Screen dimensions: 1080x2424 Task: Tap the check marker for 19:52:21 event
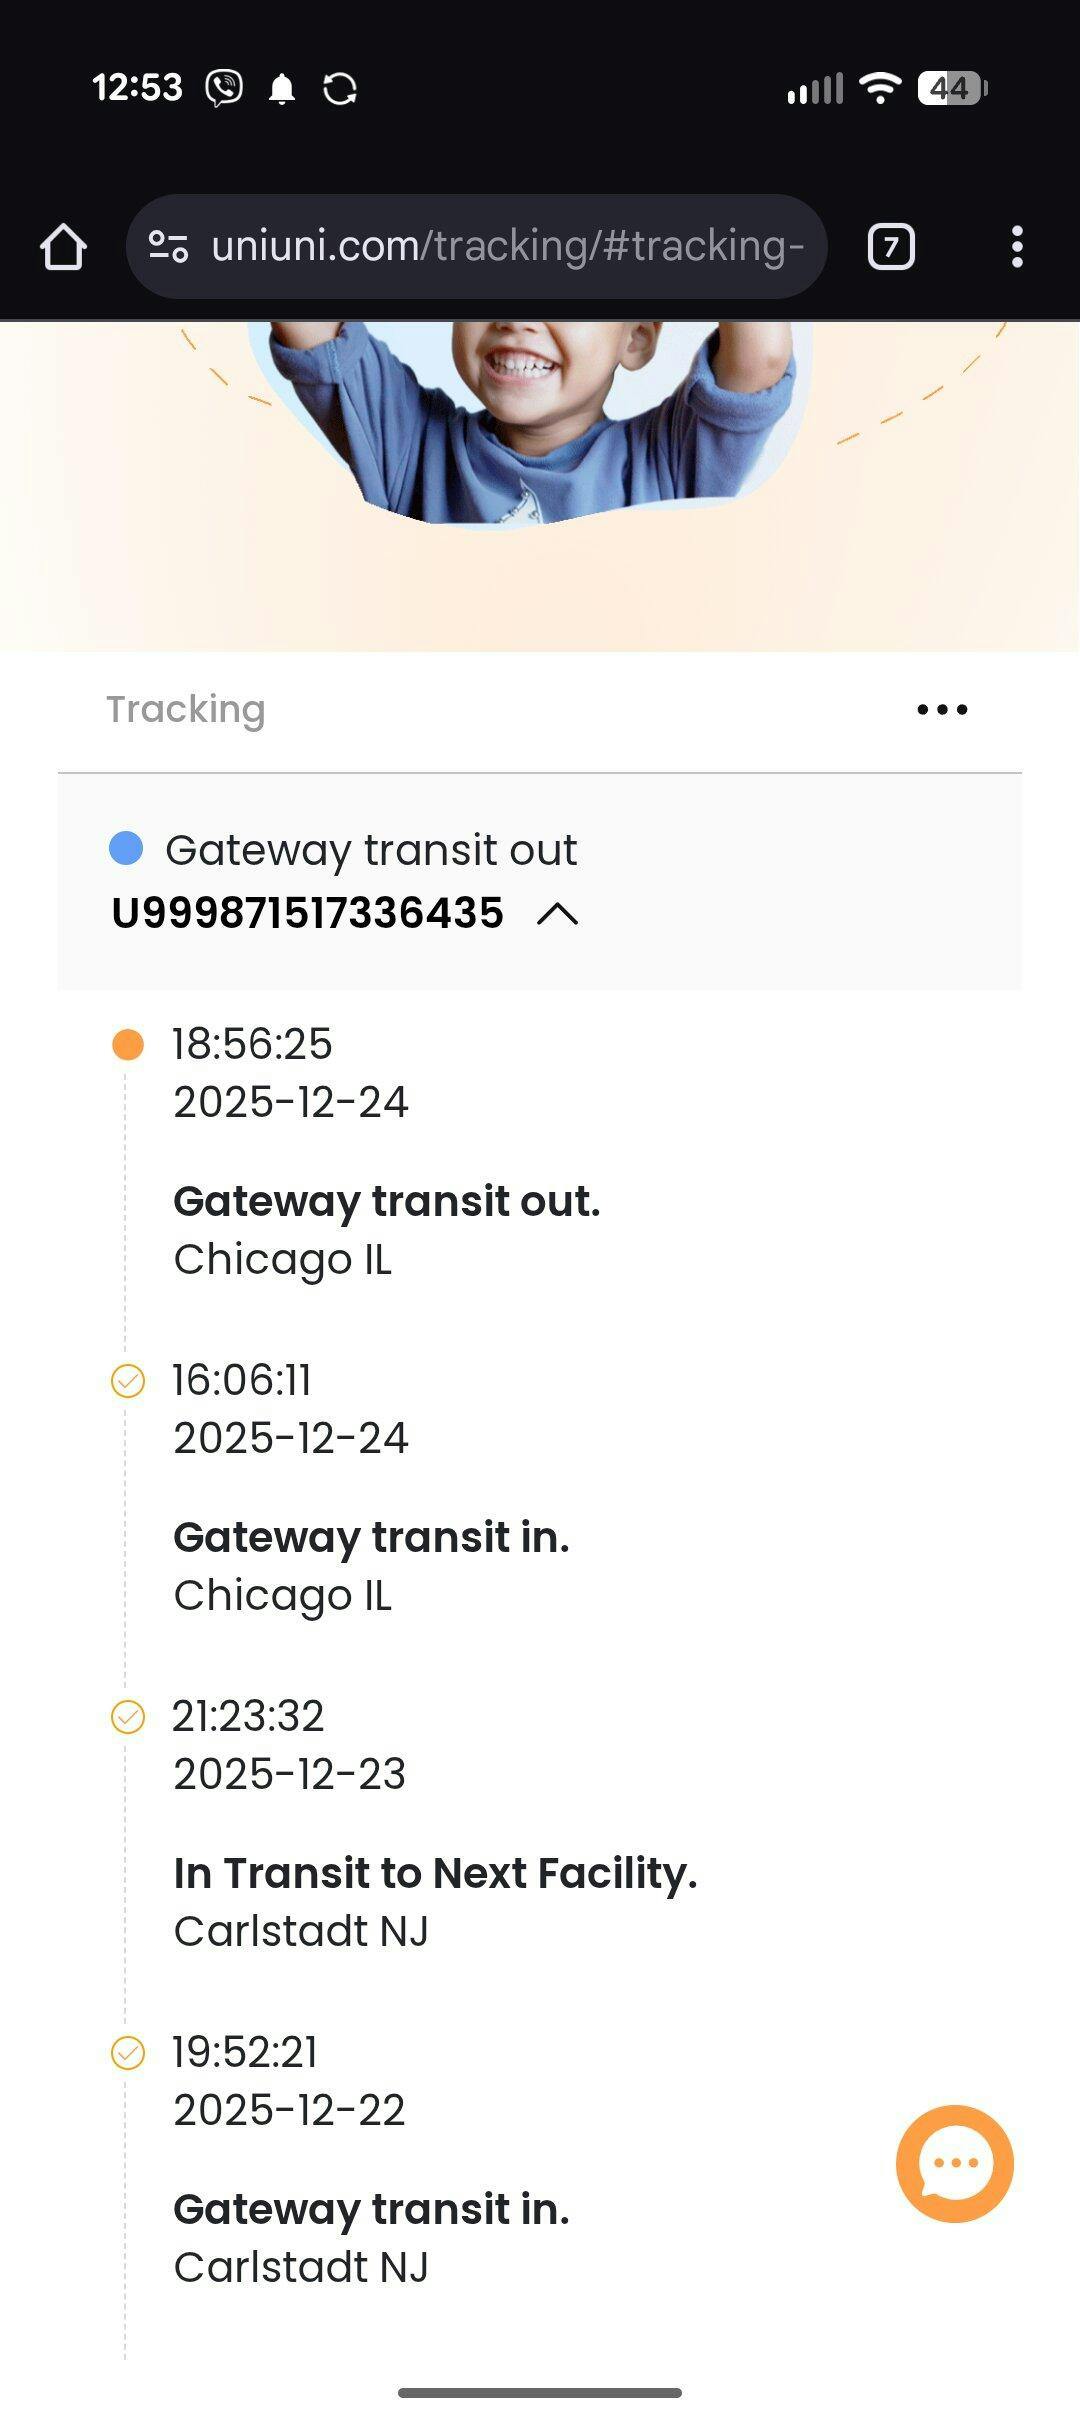click(x=127, y=2053)
